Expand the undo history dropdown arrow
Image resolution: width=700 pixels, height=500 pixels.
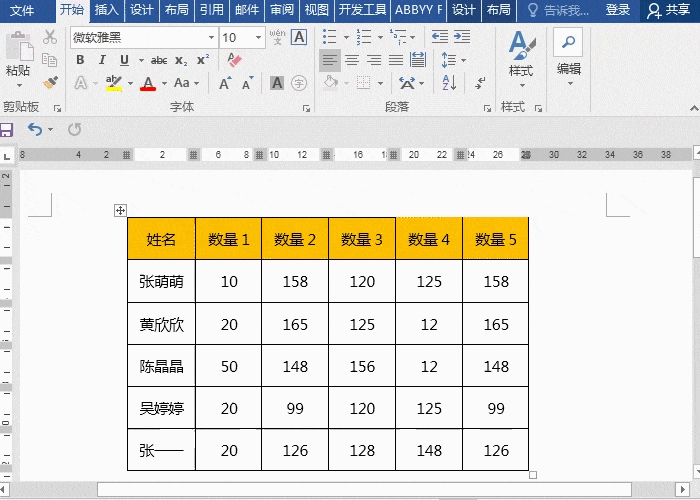[x=50, y=129]
